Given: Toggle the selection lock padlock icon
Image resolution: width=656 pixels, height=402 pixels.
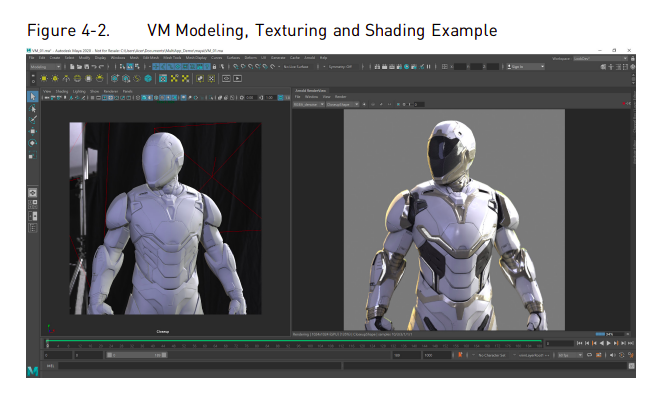Looking at the screenshot, I should 214,67.
